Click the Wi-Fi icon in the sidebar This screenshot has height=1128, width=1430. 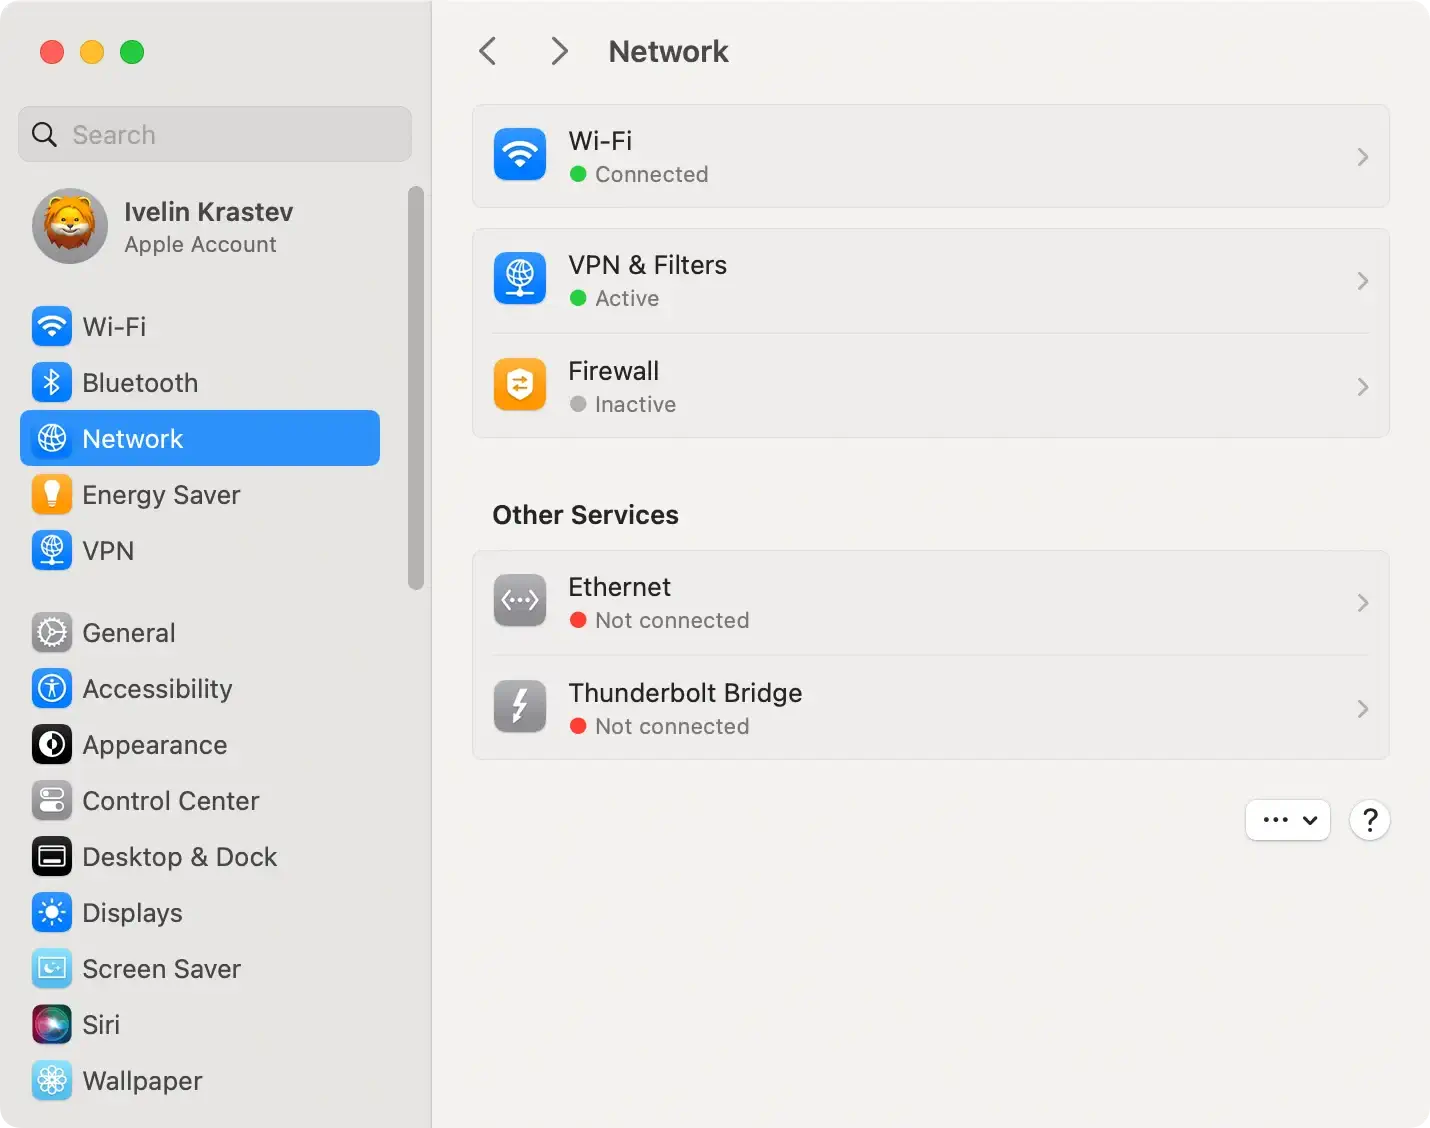click(x=51, y=327)
